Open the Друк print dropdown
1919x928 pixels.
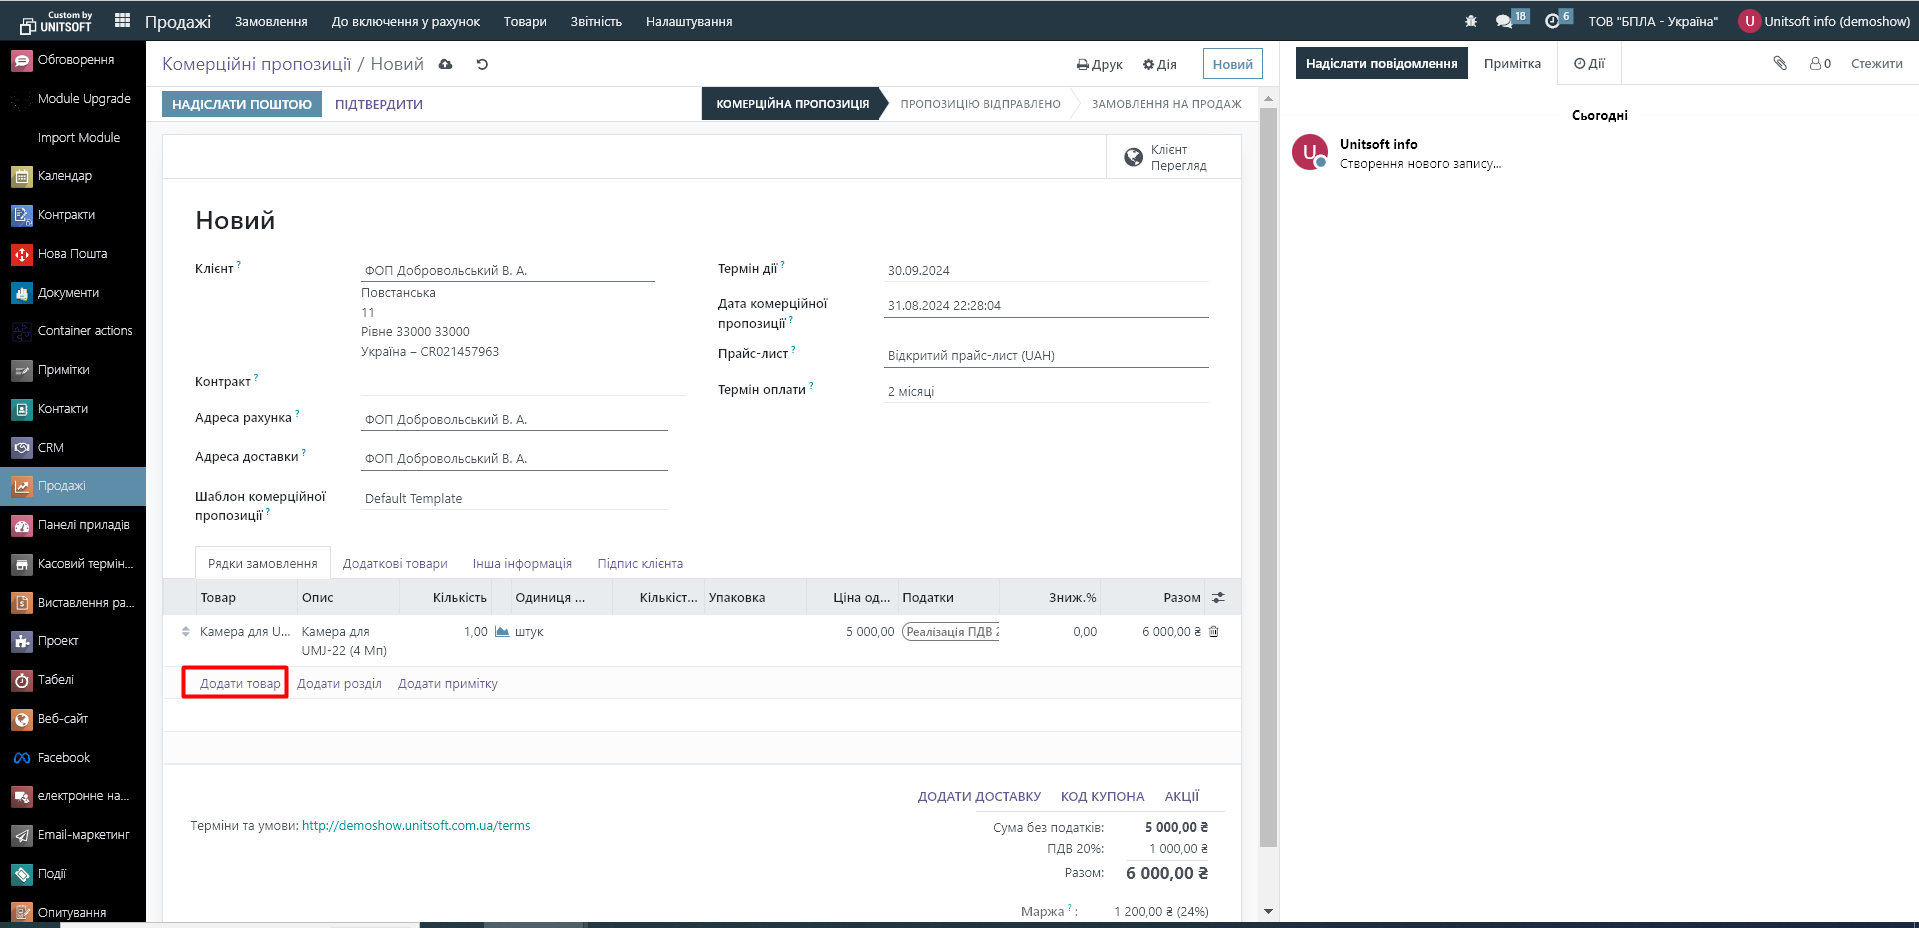pyautogui.click(x=1099, y=64)
